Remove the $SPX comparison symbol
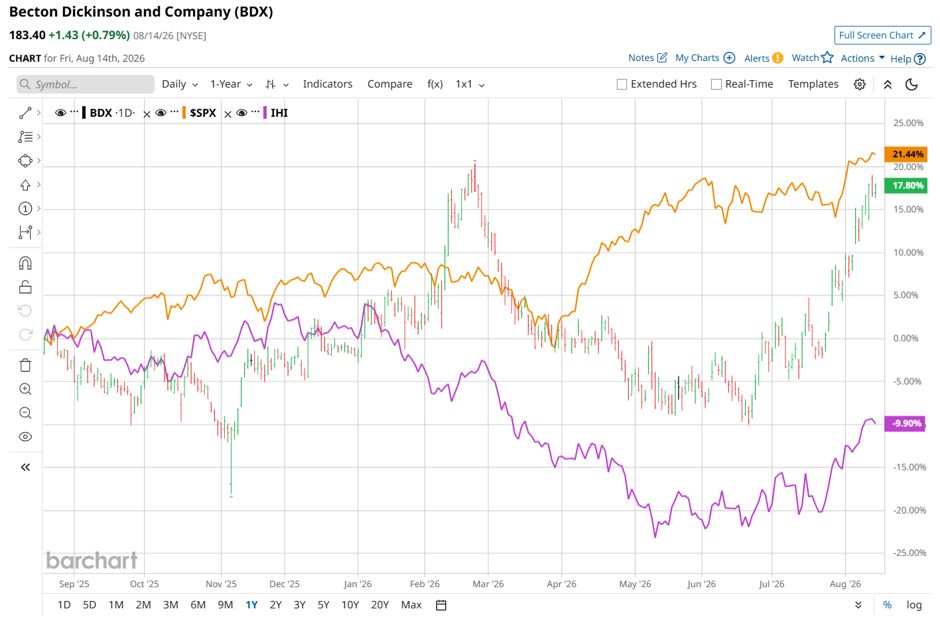This screenshot has height=619, width=940. click(x=147, y=114)
